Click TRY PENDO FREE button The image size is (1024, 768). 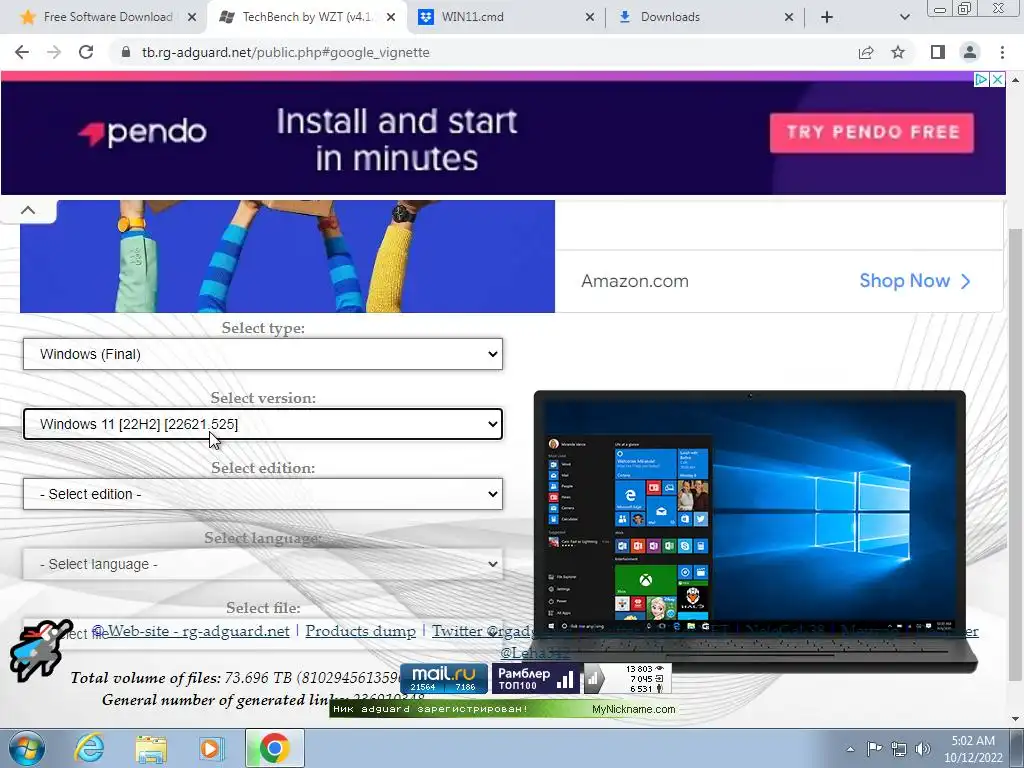coord(872,133)
